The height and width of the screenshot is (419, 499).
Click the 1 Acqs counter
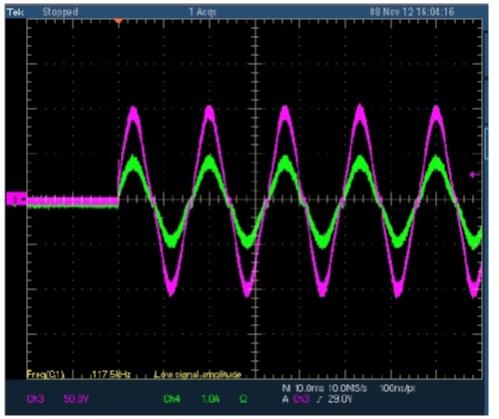point(202,12)
